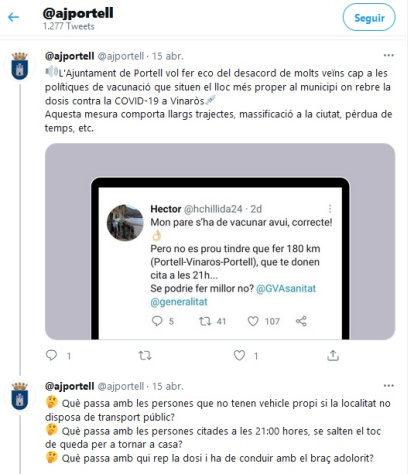Click the @ajportell handle on second tweet
Viewport: 414px width, 474px height.
121,386
